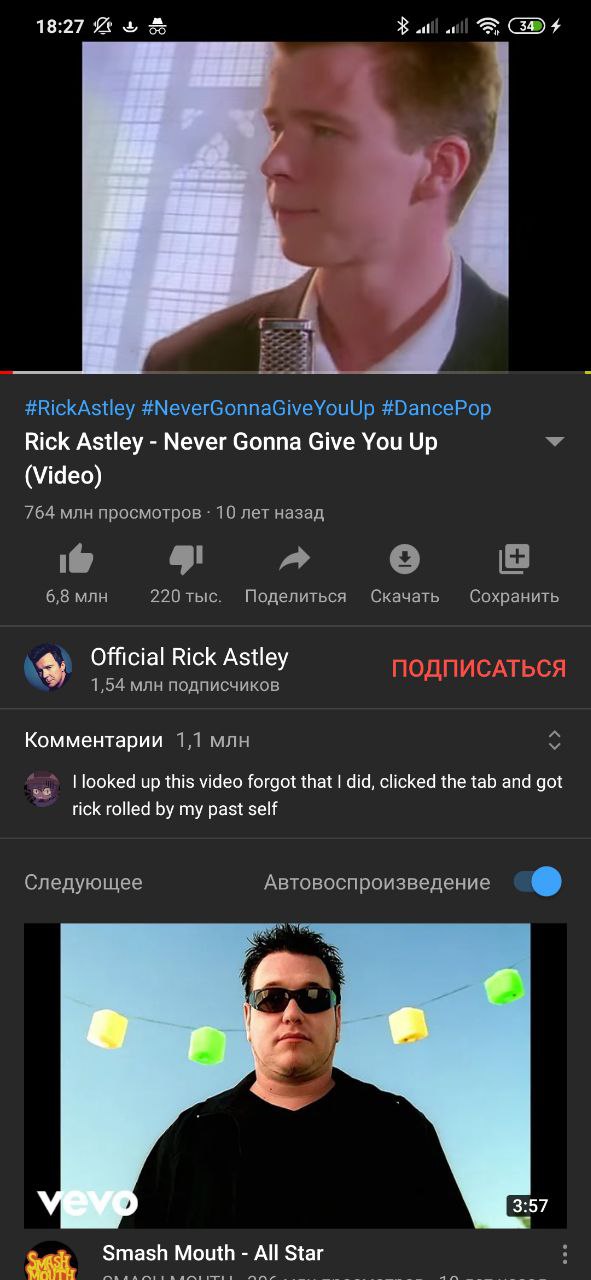Tap the ПОДПИСАТЬСЯ subscribe button

(x=479, y=668)
